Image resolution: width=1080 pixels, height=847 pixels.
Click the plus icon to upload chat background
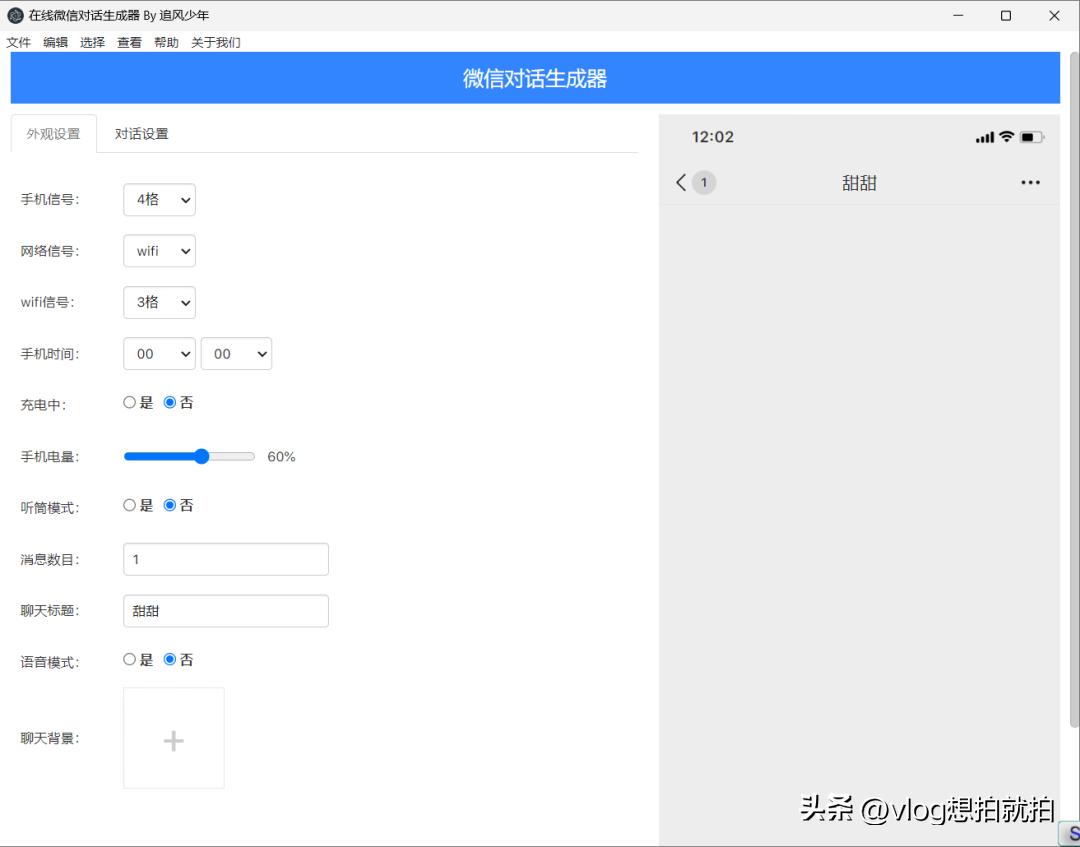pos(173,738)
